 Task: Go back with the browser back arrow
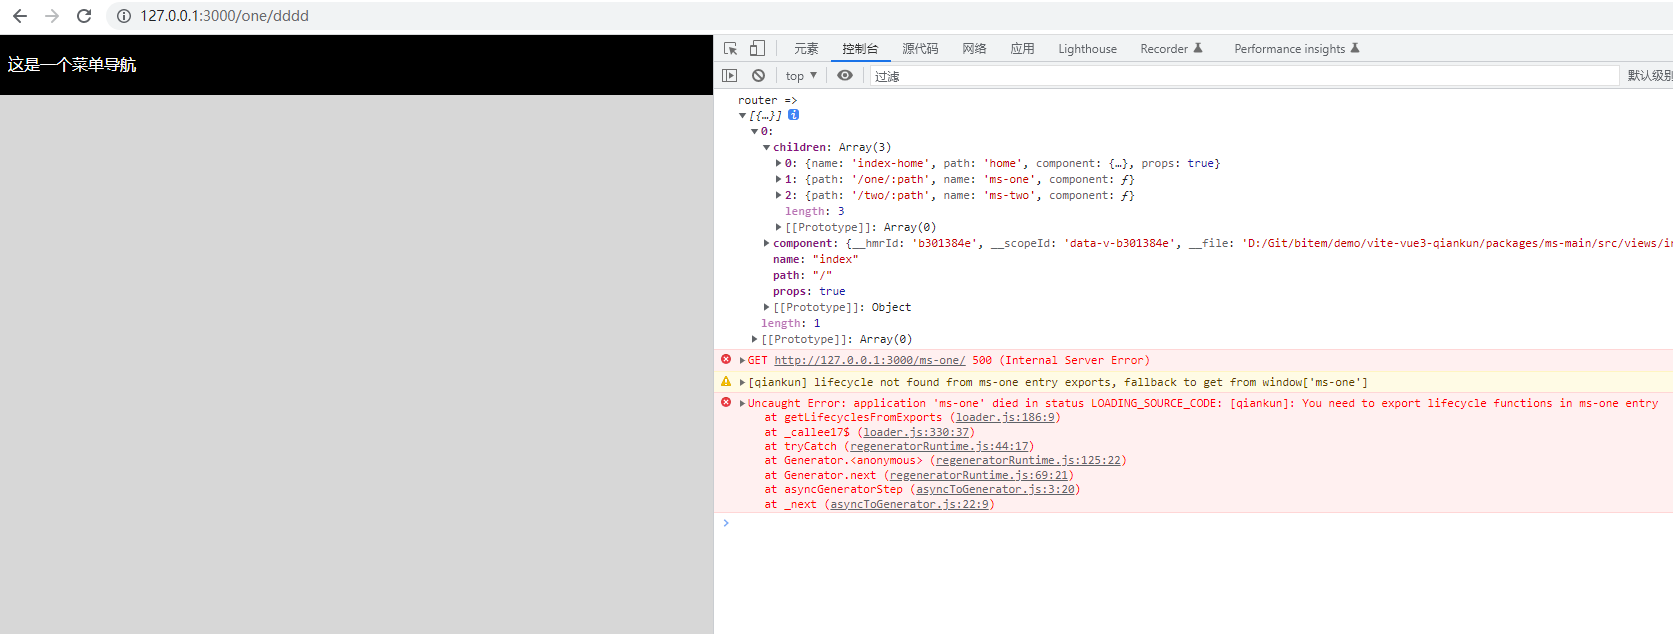(20, 16)
